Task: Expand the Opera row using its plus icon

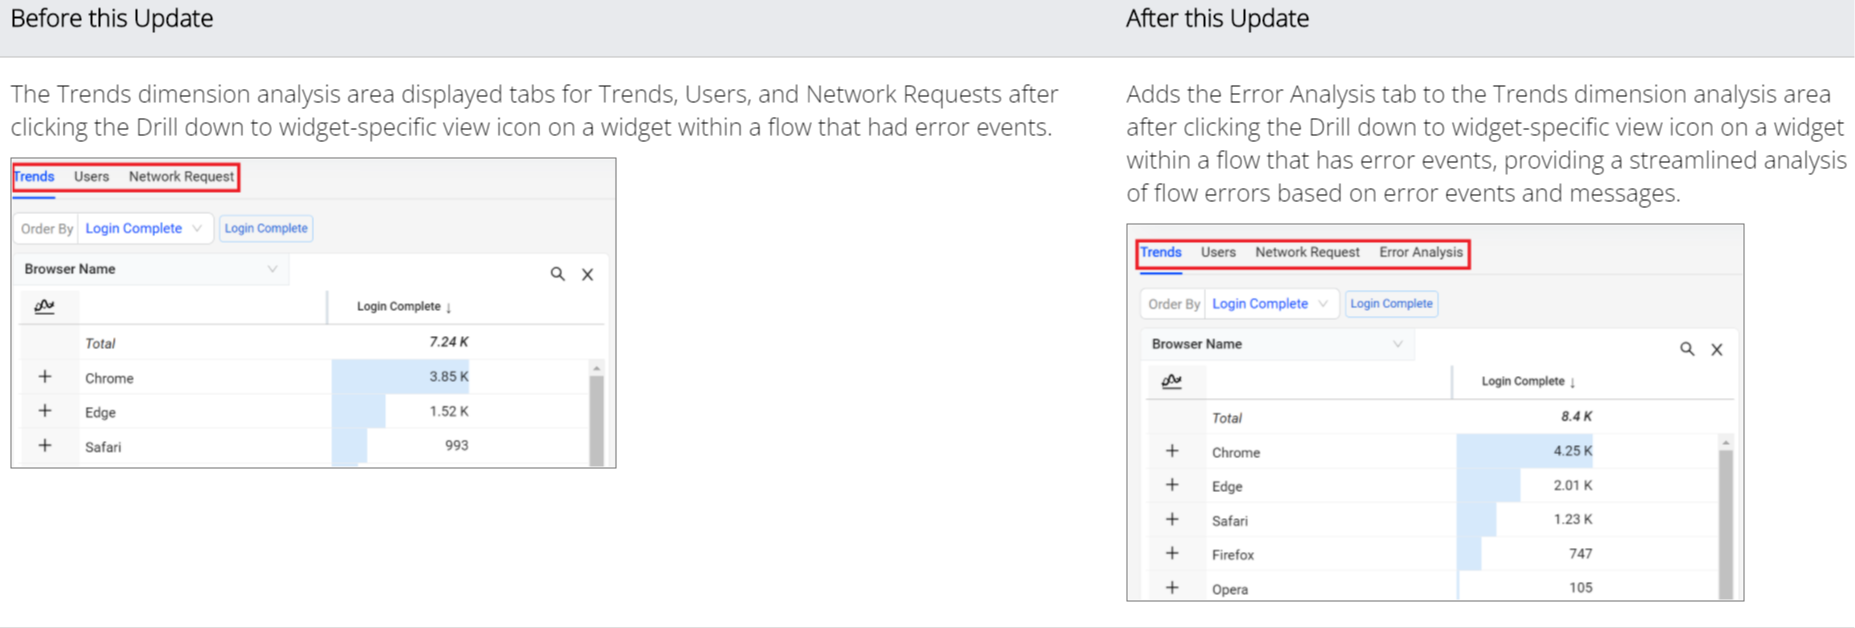Action: click(x=1172, y=588)
